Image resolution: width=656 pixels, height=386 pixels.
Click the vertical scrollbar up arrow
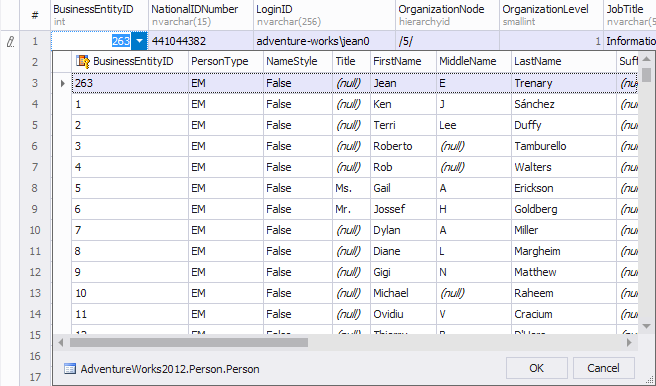[646, 59]
